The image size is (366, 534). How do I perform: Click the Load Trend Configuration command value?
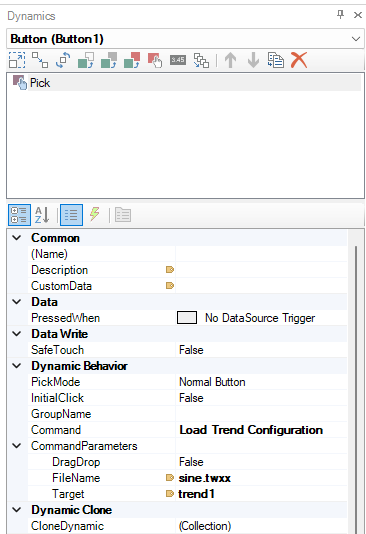pos(251,430)
